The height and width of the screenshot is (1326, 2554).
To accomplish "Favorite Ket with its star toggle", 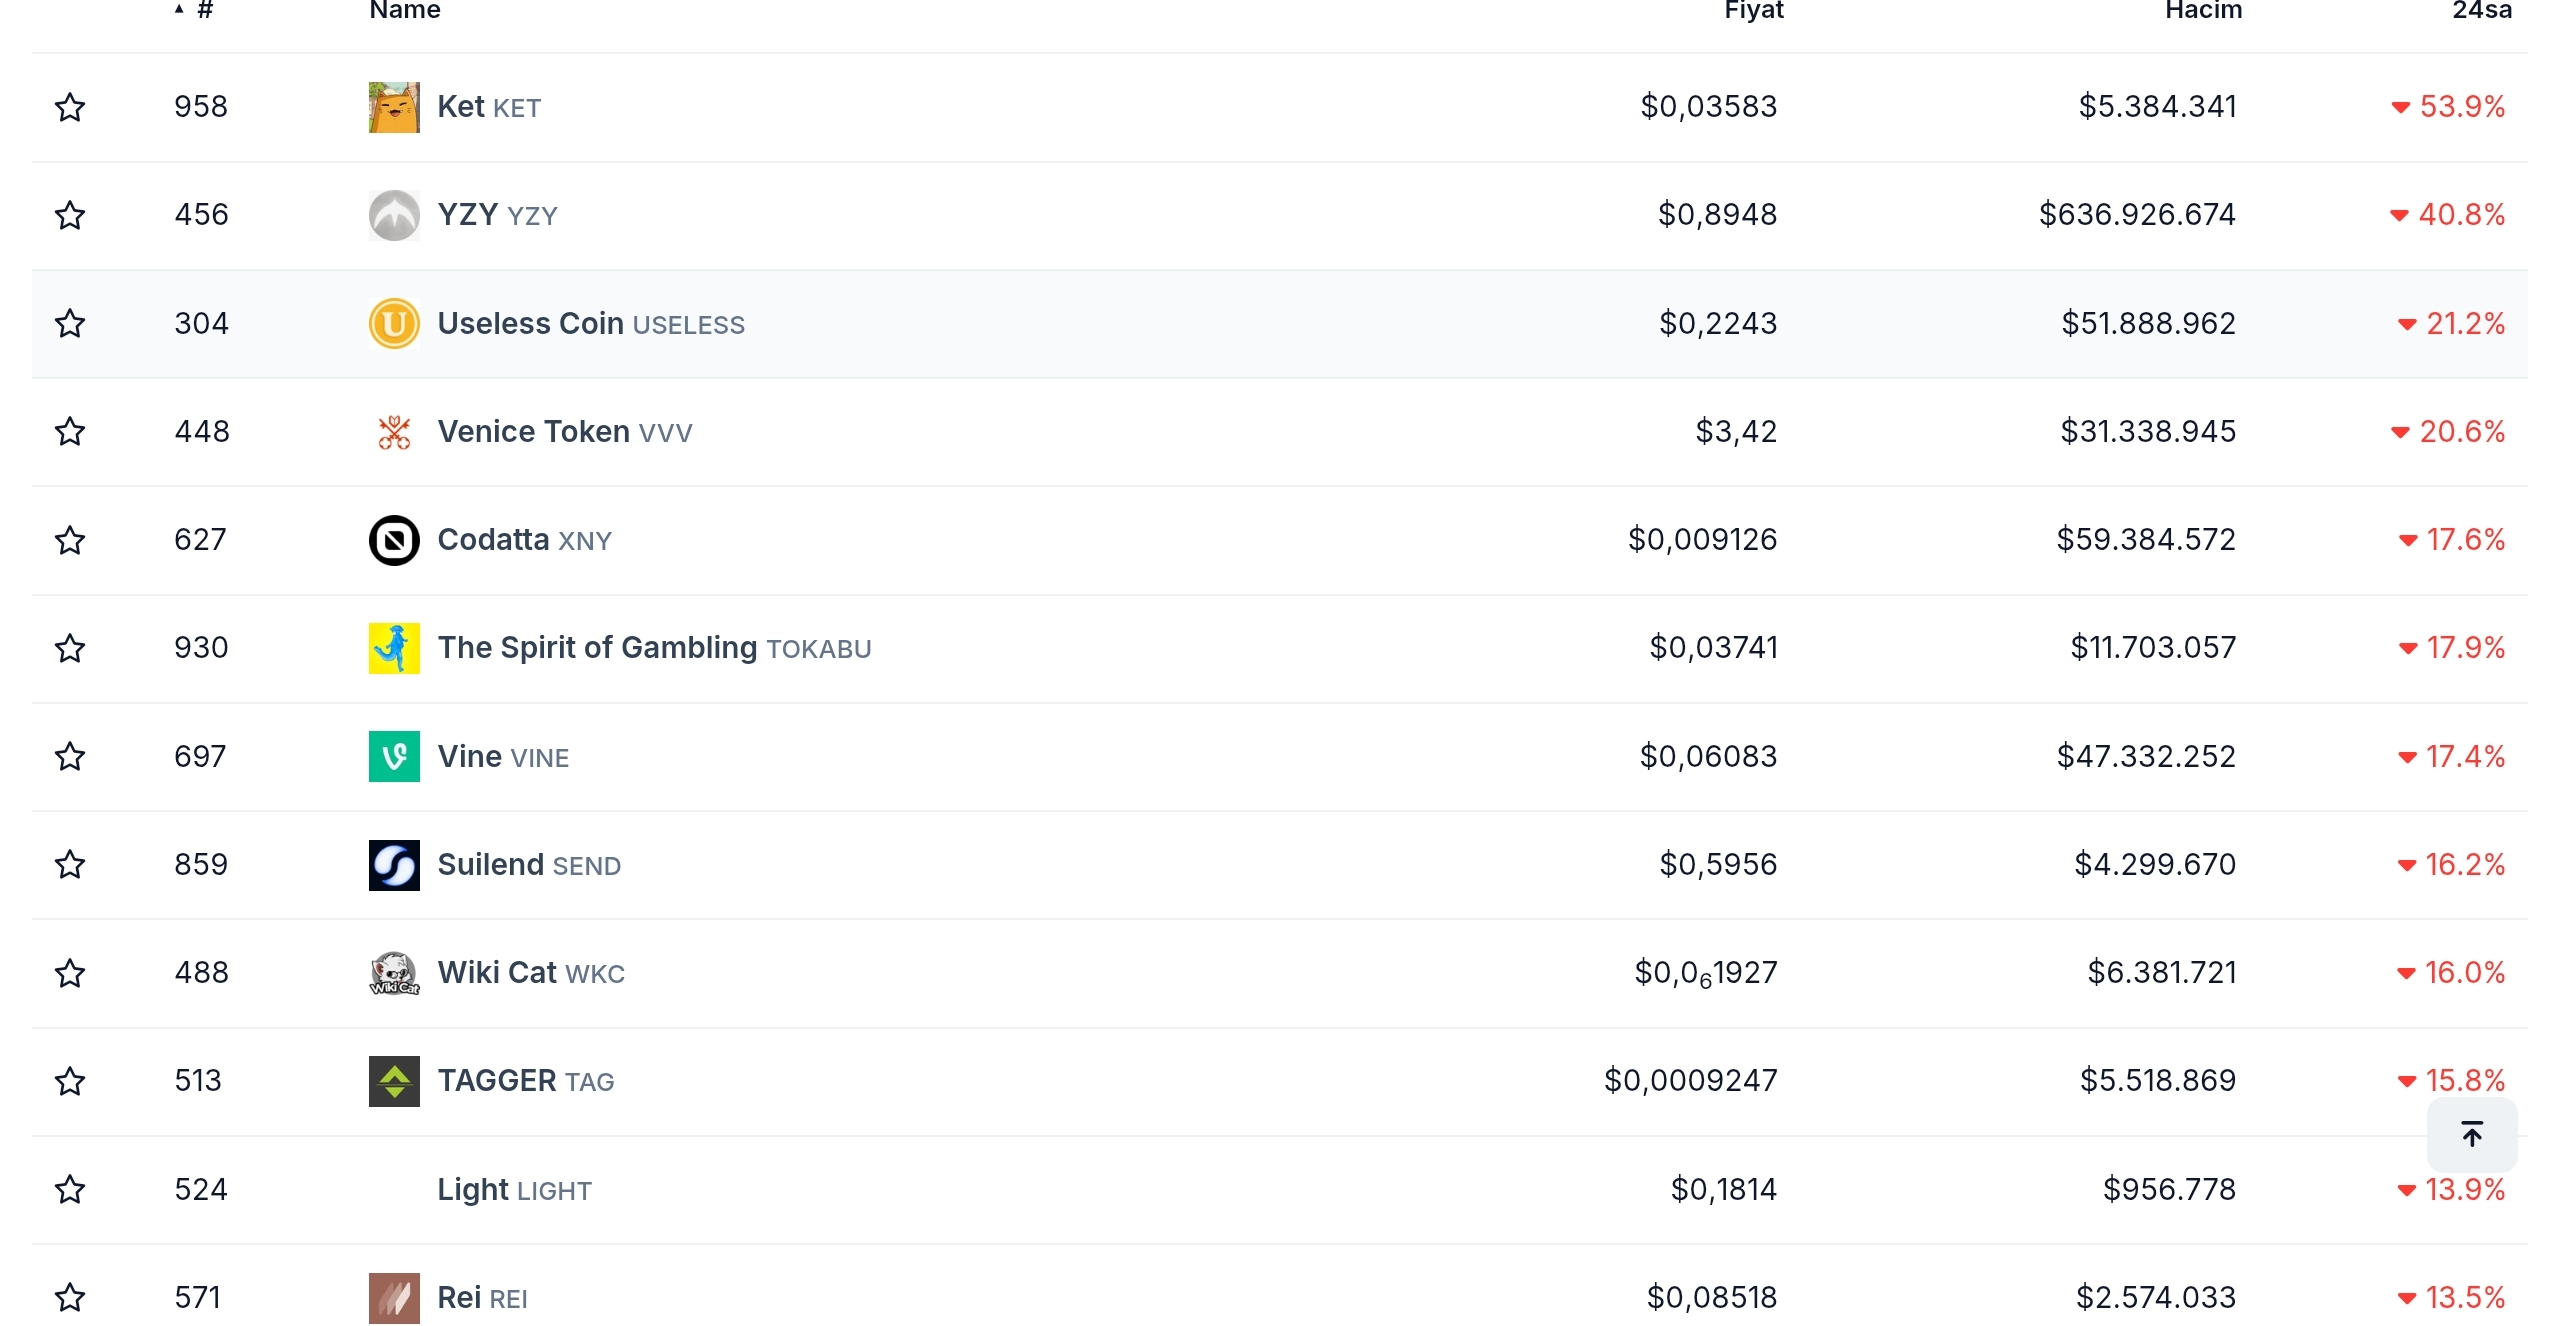I will pyautogui.click(x=70, y=107).
